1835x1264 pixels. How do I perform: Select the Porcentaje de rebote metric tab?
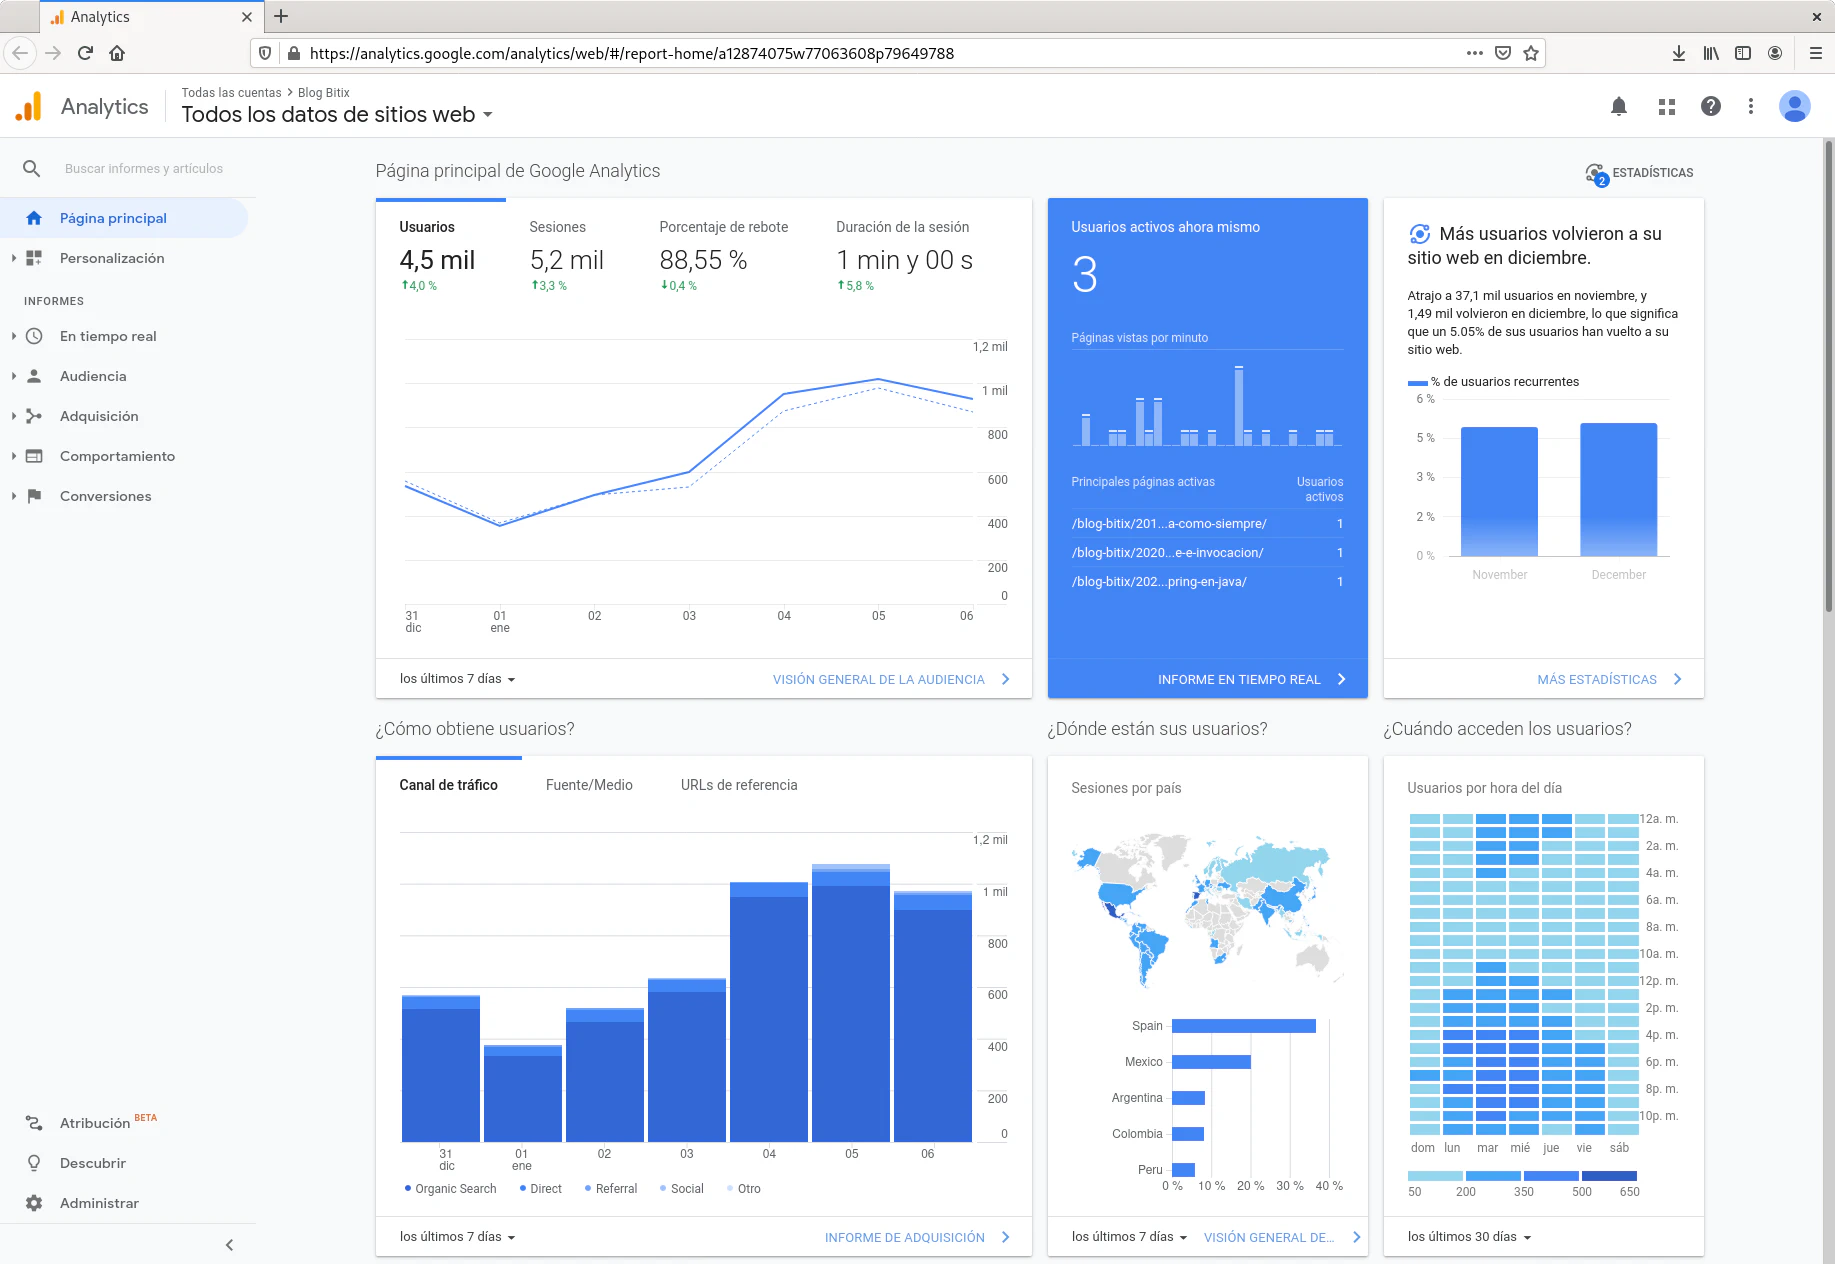[x=723, y=227]
